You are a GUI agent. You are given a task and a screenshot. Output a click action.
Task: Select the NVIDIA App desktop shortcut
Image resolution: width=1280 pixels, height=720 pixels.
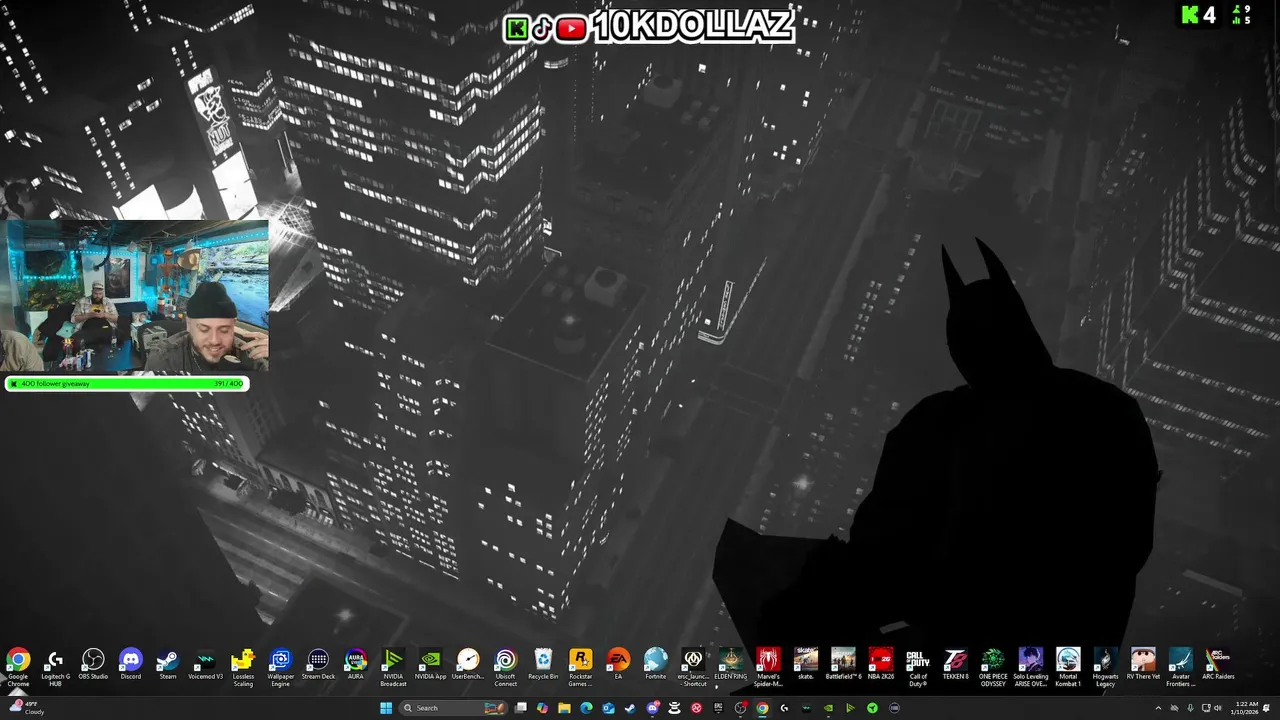(430, 664)
